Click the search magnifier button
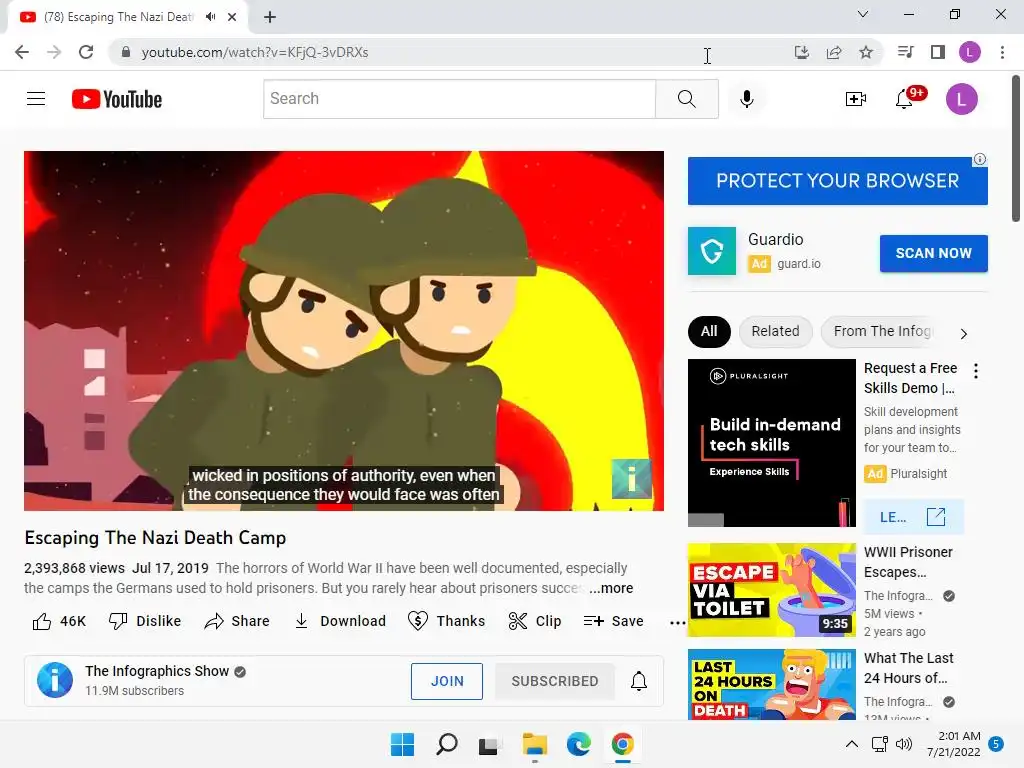 [x=686, y=99]
